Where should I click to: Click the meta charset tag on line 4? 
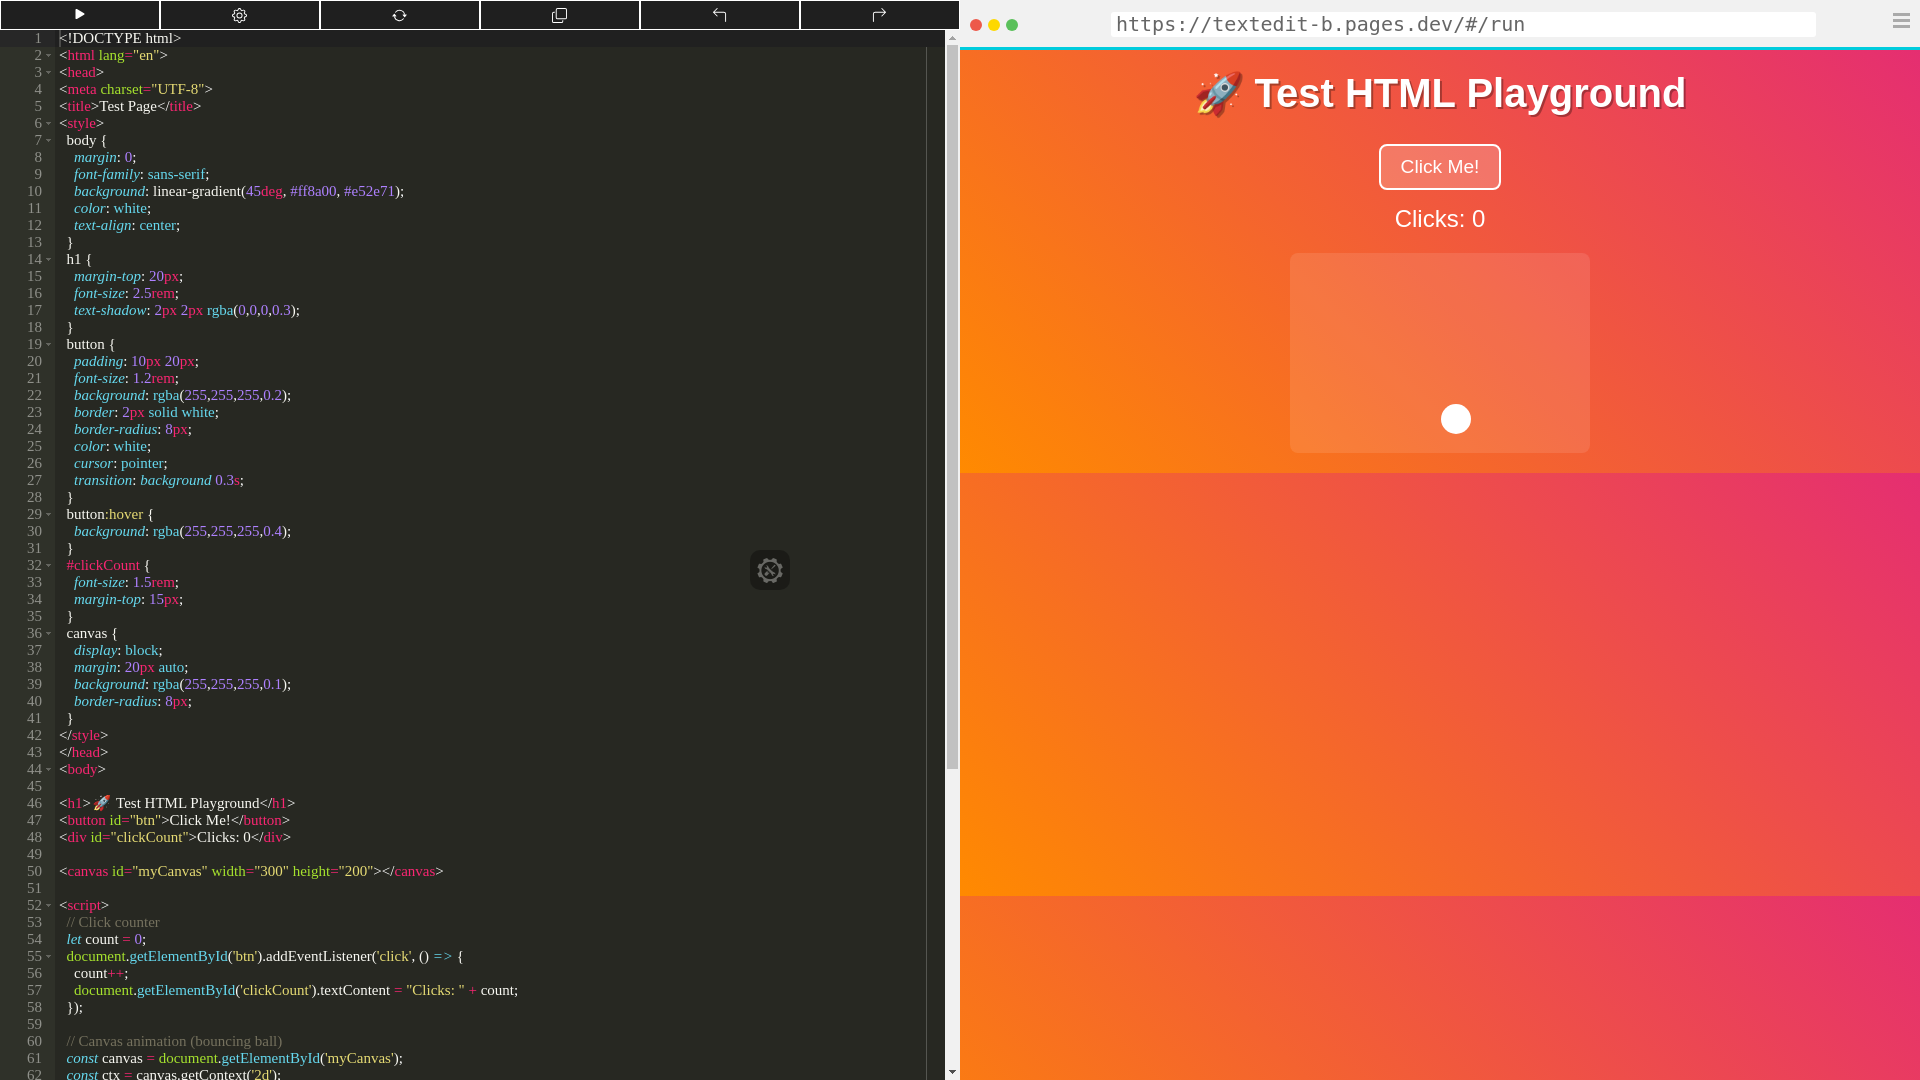136,89
